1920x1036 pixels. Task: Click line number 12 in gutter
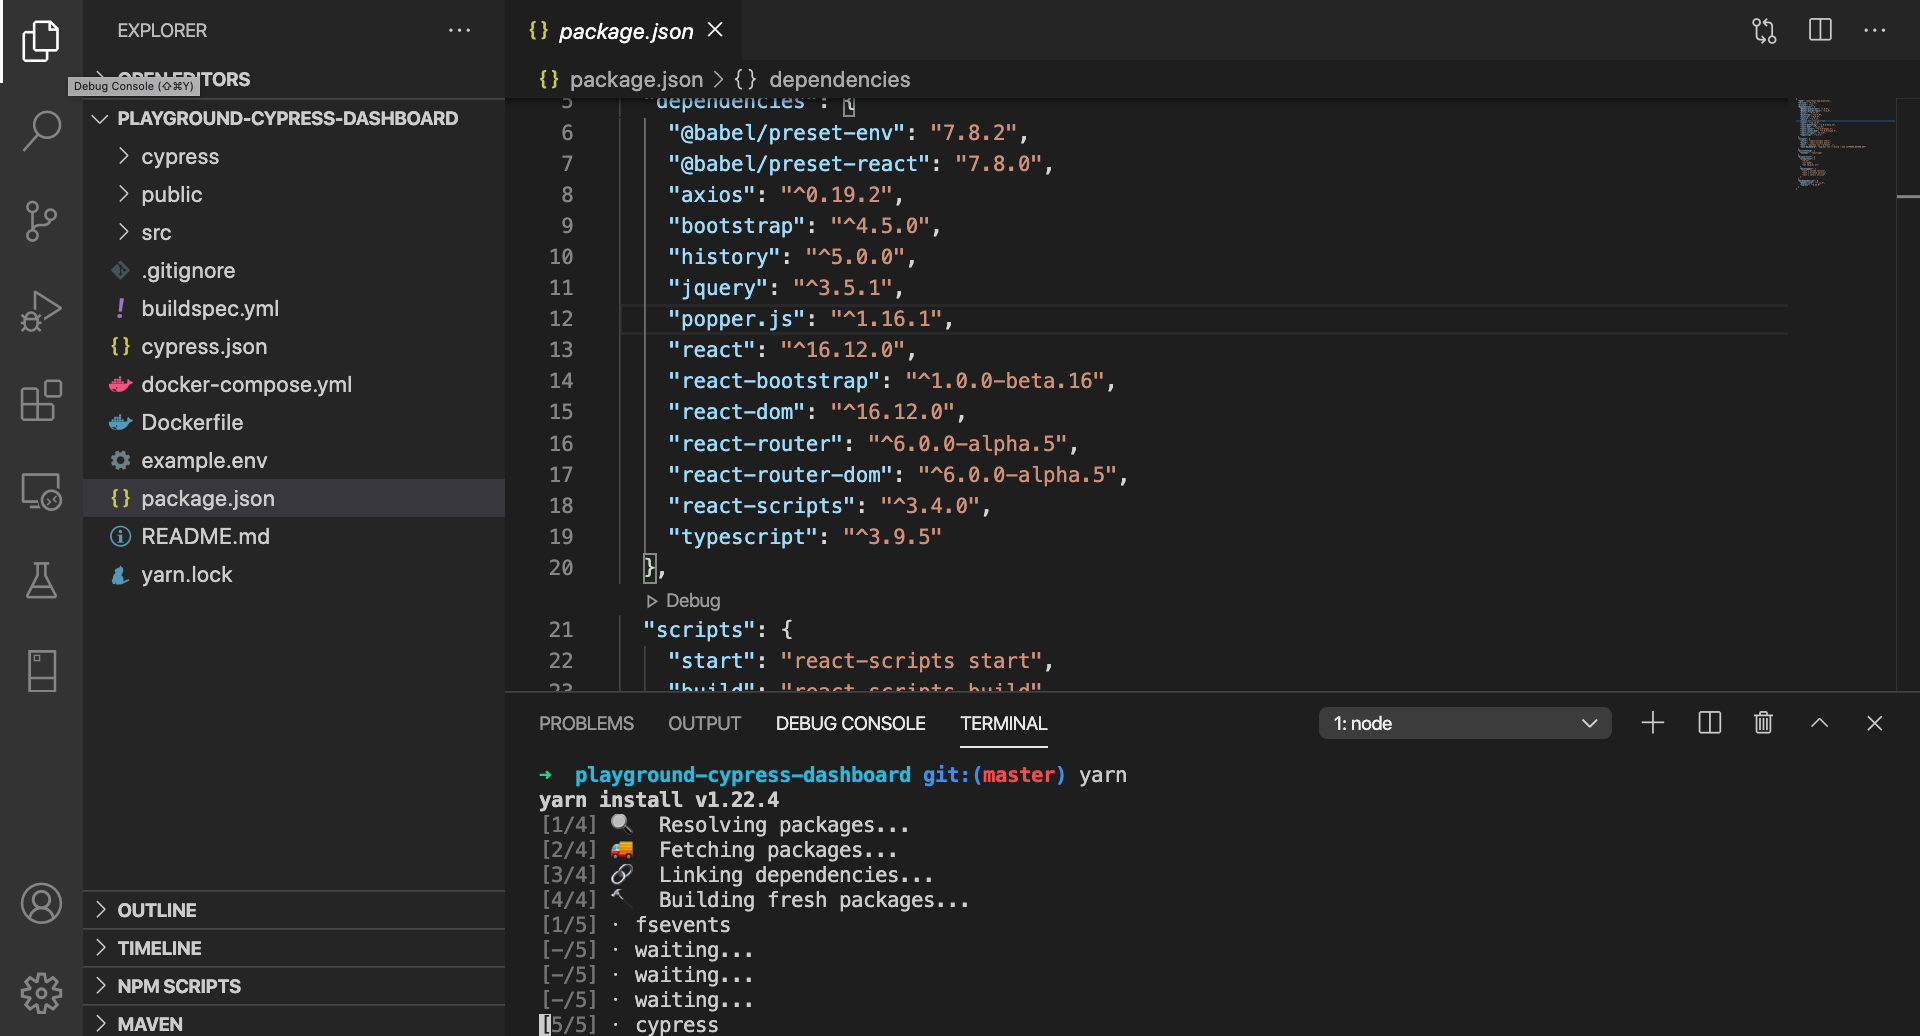561,319
